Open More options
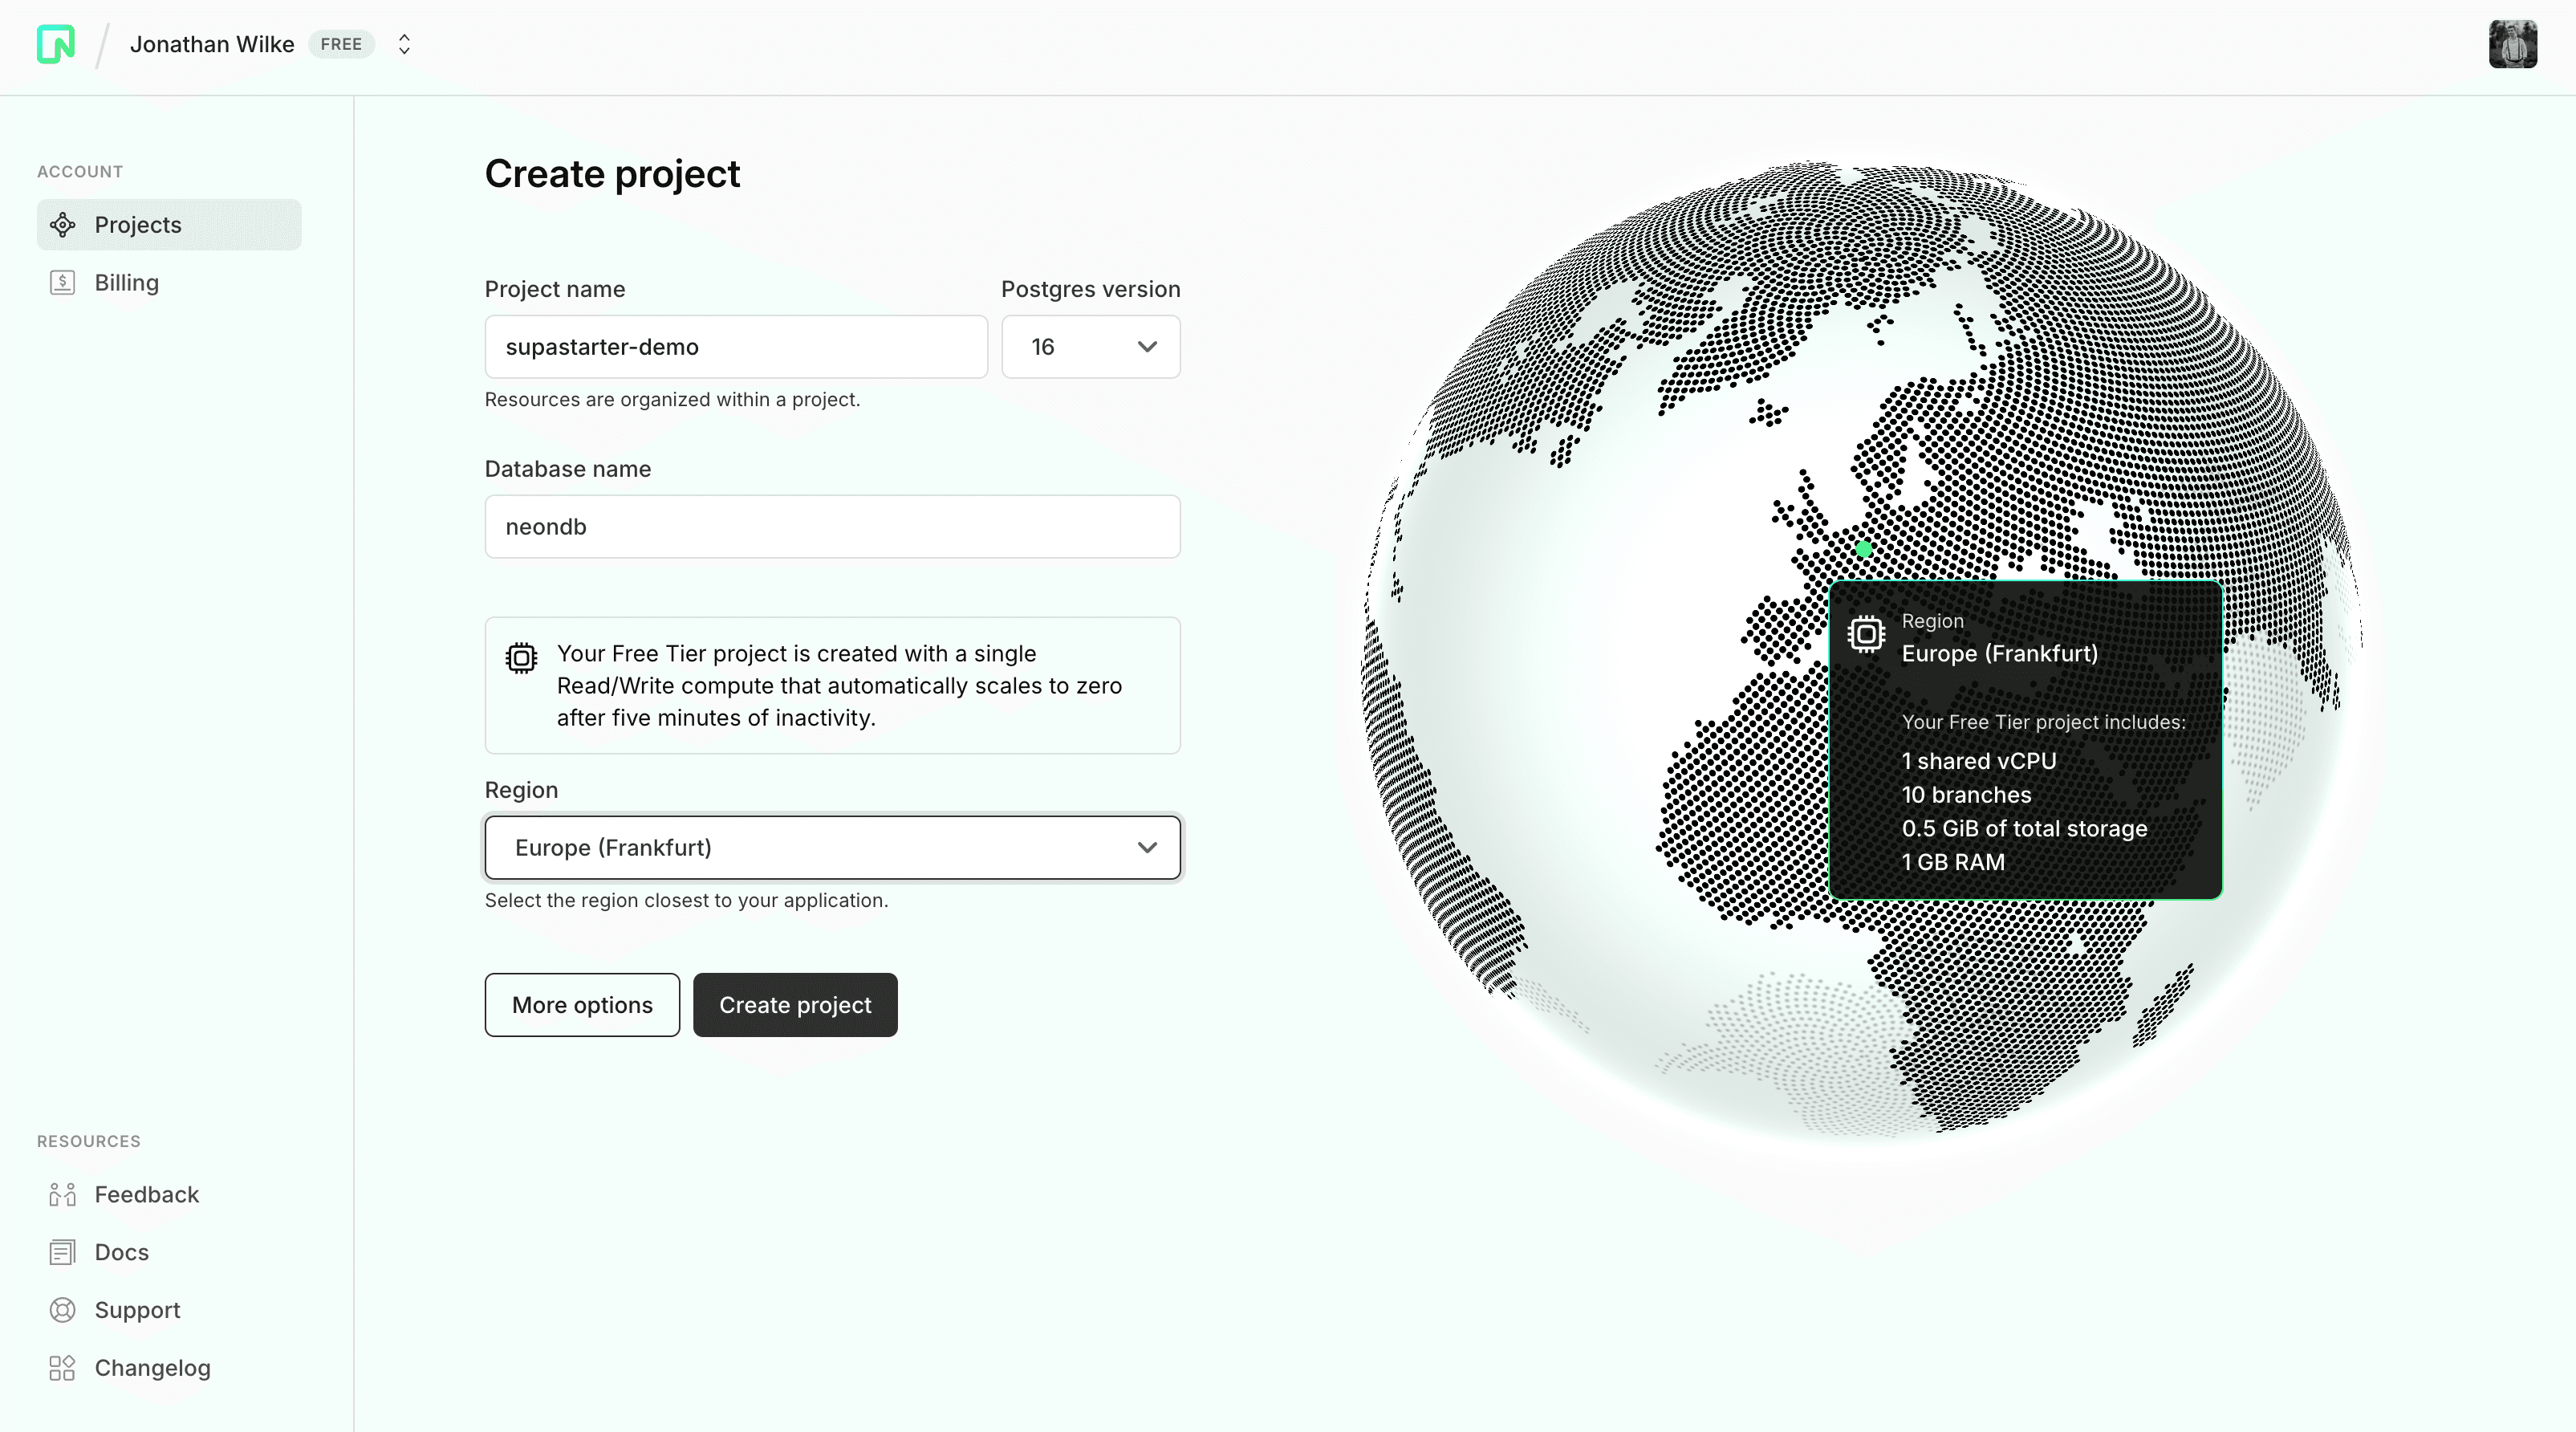Screen dimensions: 2576x1432 (x=581, y=1004)
